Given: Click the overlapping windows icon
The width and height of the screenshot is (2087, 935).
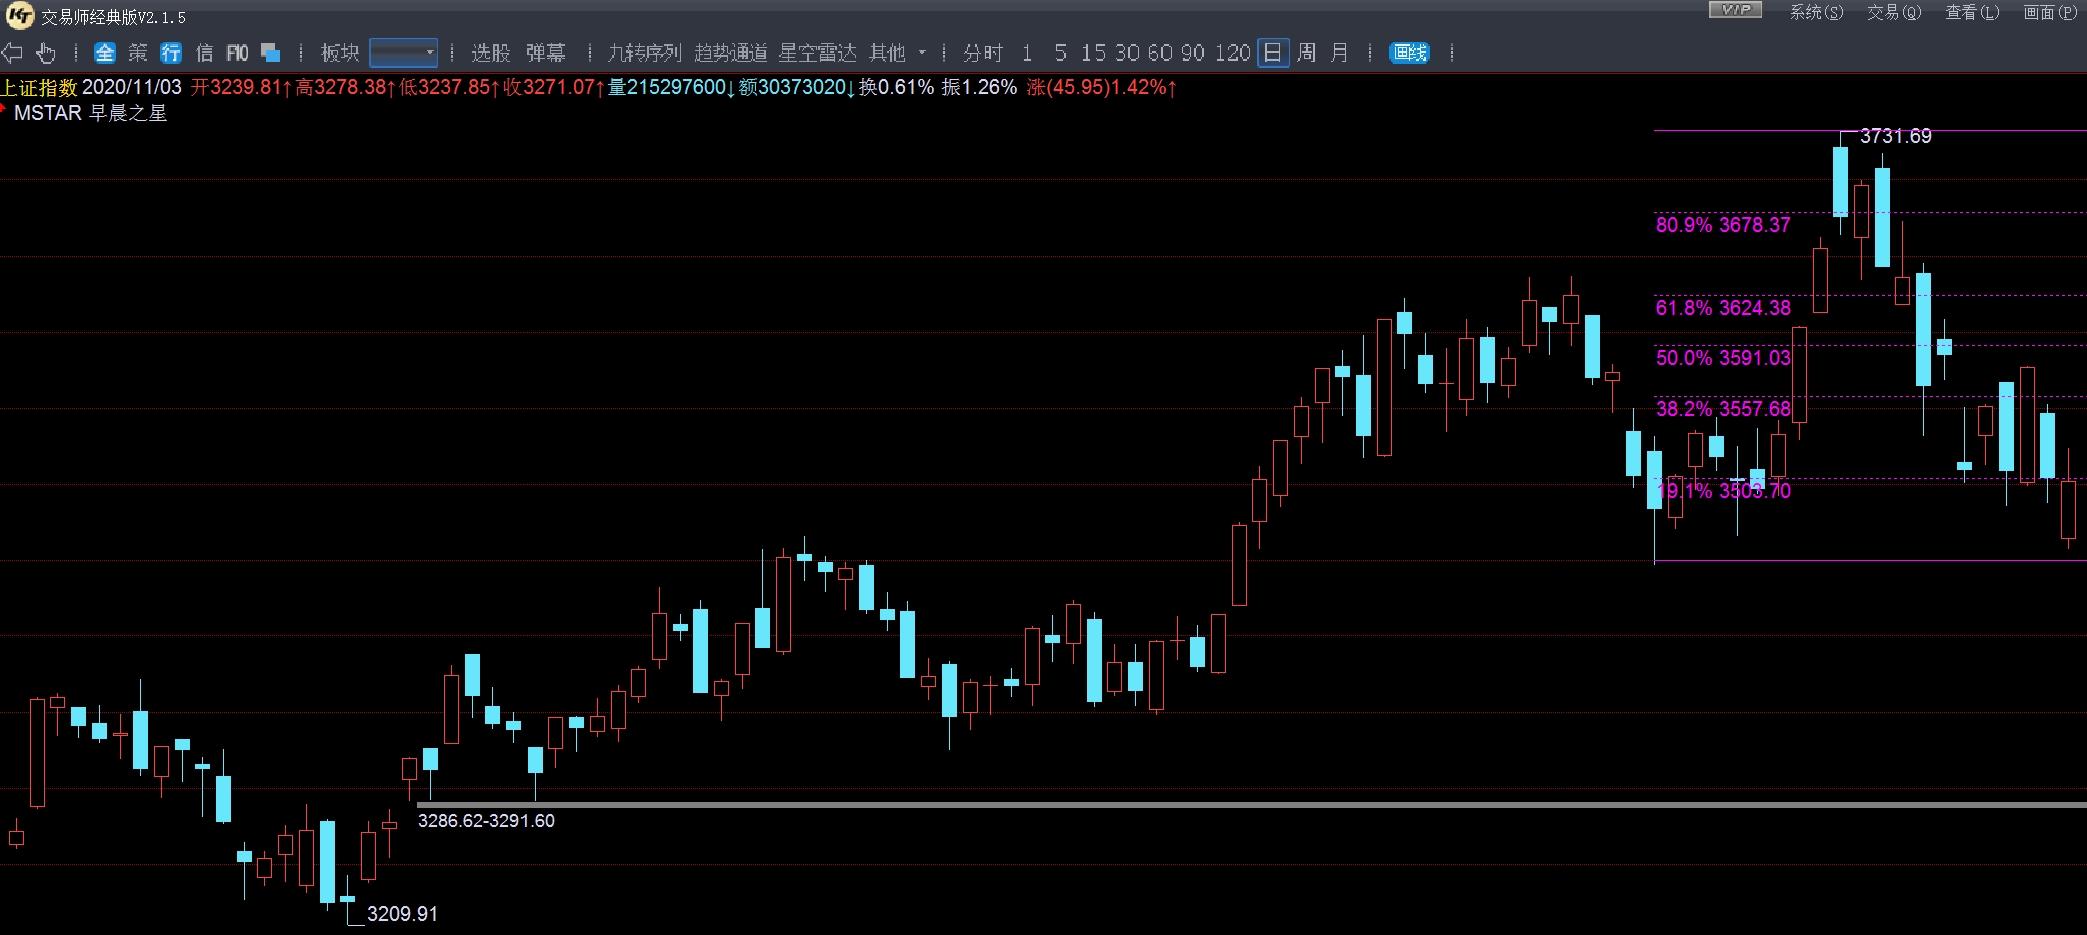Looking at the screenshot, I should pyautogui.click(x=270, y=52).
